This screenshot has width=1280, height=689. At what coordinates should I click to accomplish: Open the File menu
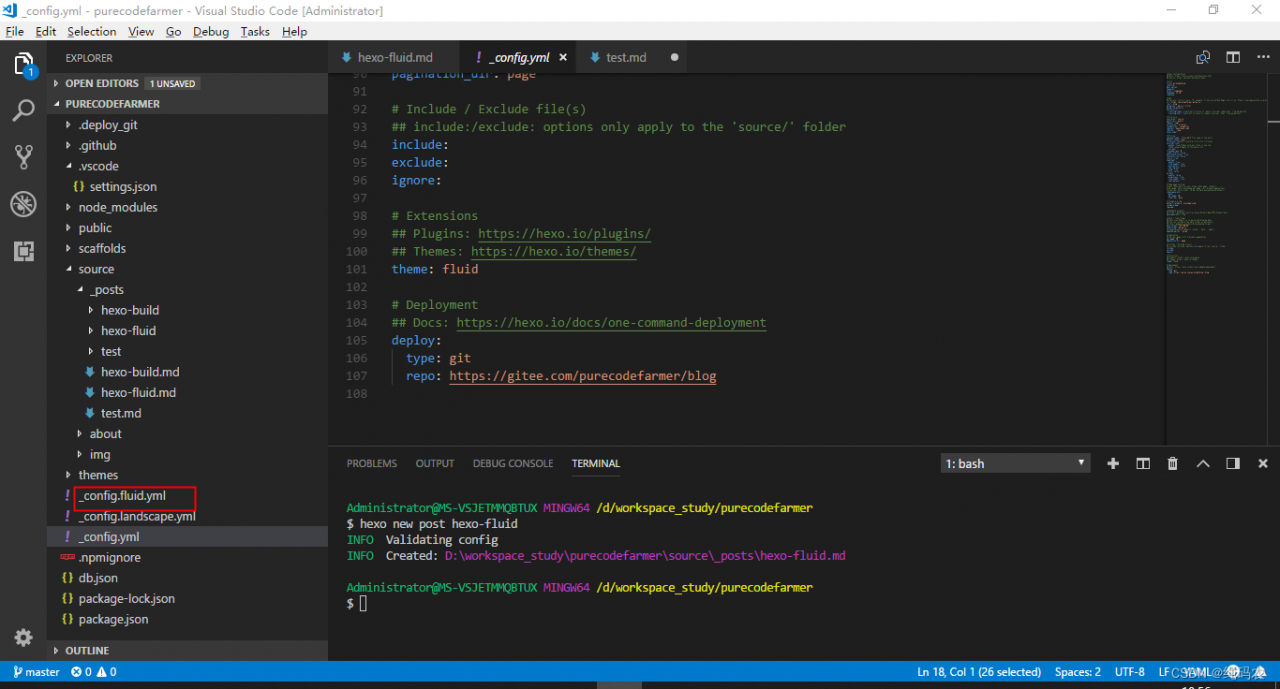(14, 32)
